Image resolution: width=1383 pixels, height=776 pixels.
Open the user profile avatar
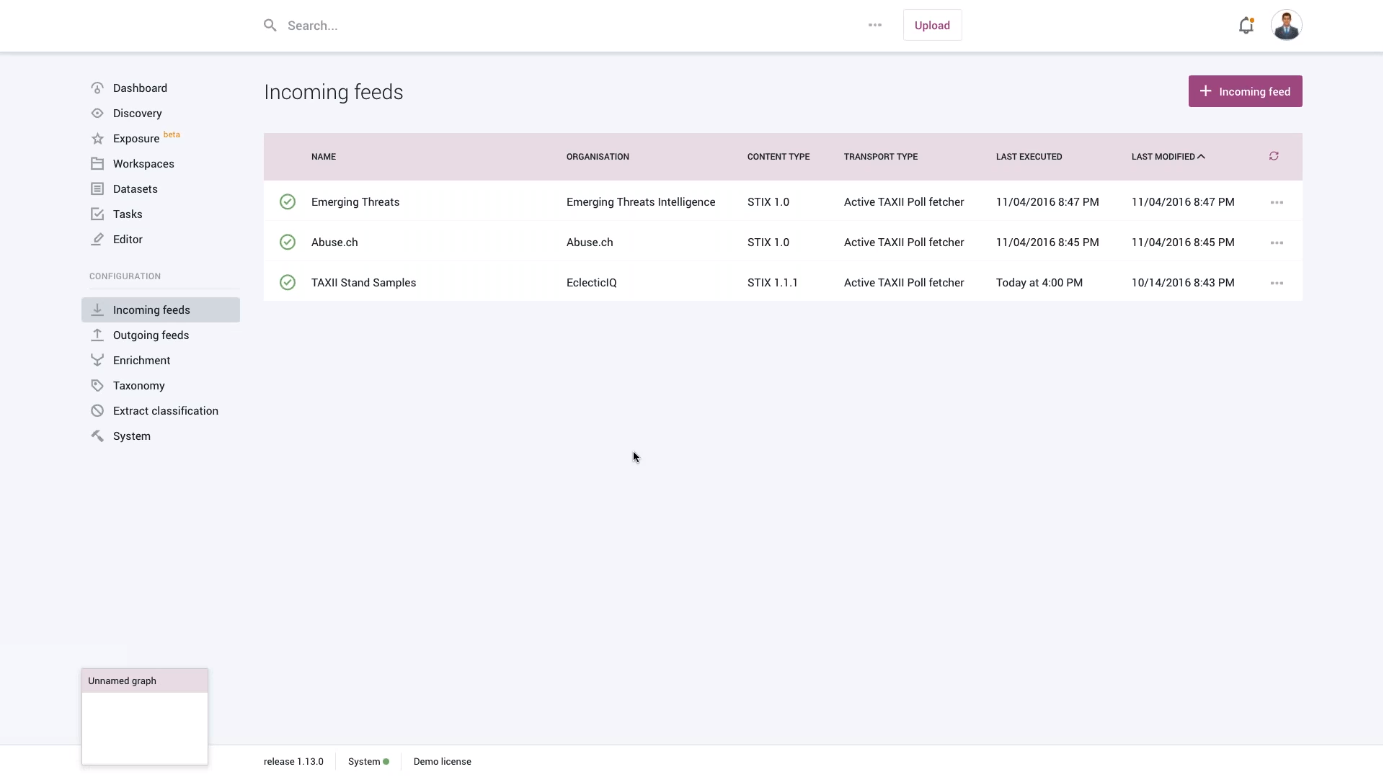pyautogui.click(x=1286, y=25)
